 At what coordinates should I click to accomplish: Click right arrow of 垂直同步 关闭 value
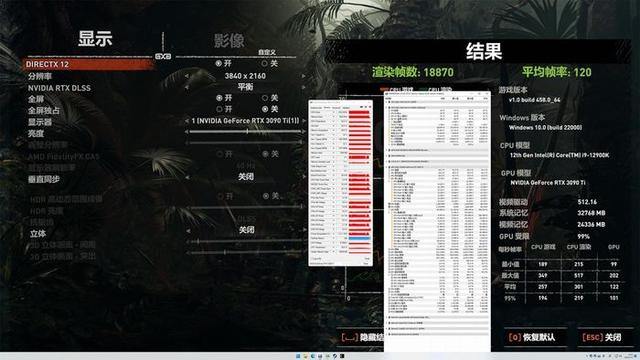tap(304, 177)
